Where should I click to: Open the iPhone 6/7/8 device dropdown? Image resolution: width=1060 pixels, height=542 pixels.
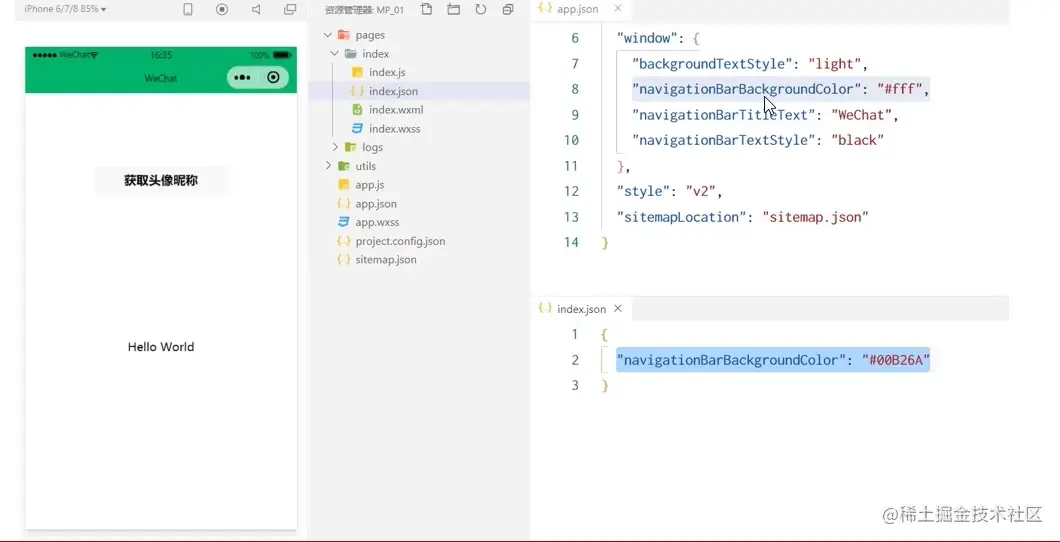66,9
